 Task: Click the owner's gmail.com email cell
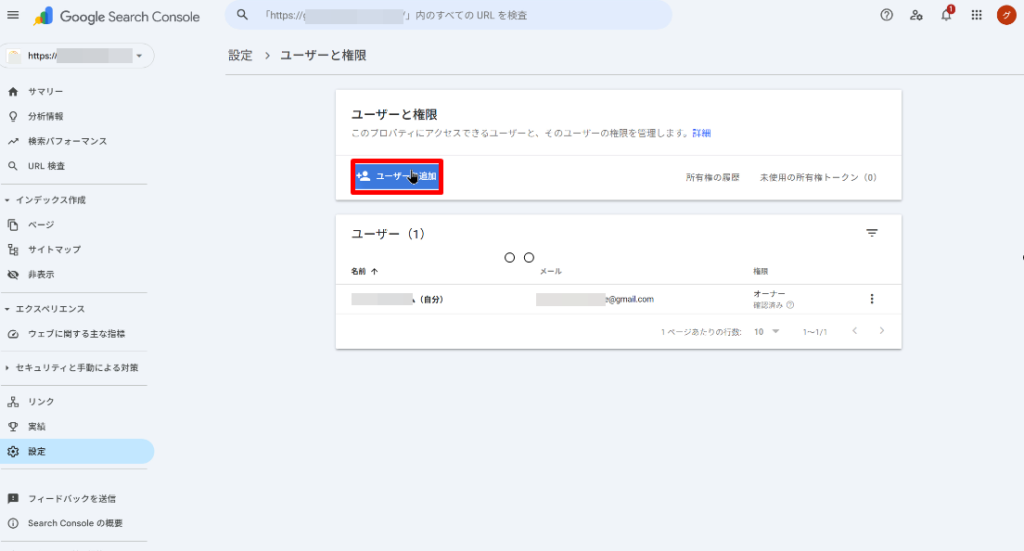coord(595,299)
